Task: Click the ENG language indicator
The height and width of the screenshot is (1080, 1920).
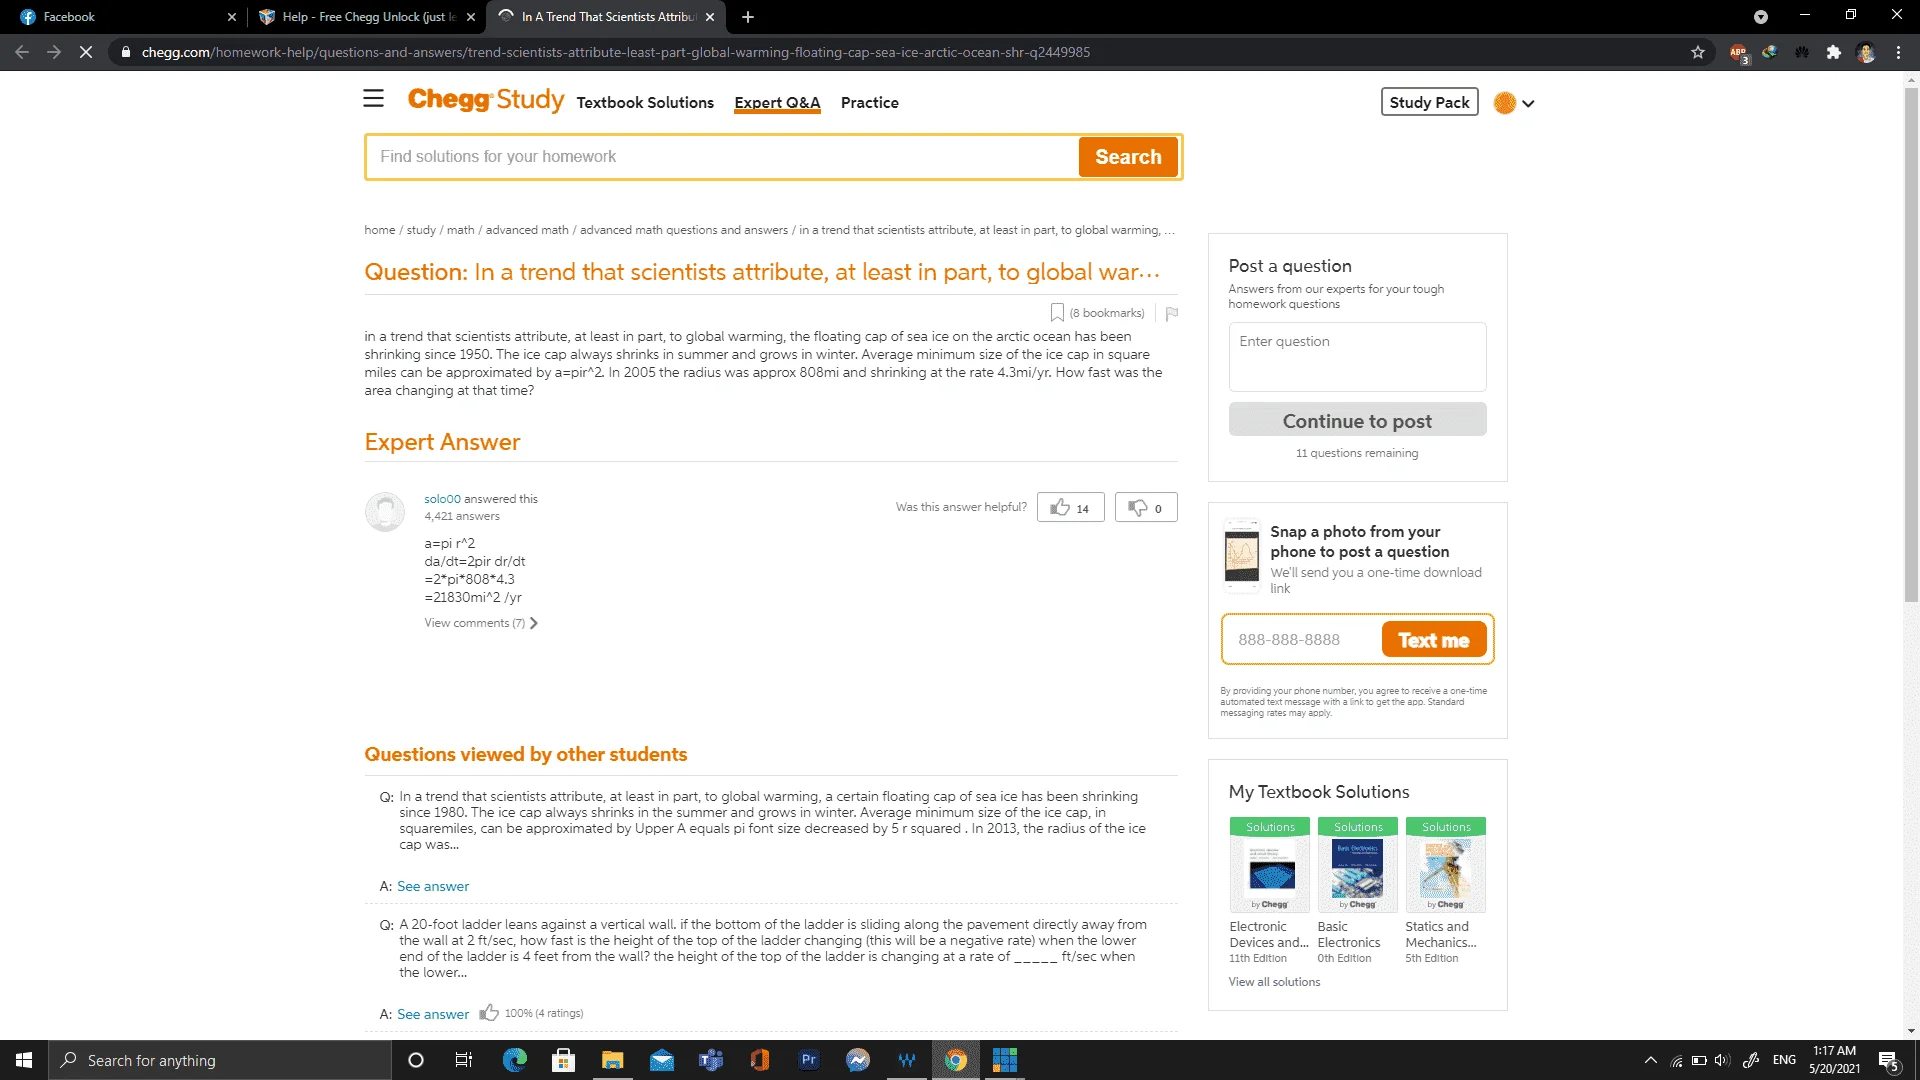Action: tap(1784, 1060)
